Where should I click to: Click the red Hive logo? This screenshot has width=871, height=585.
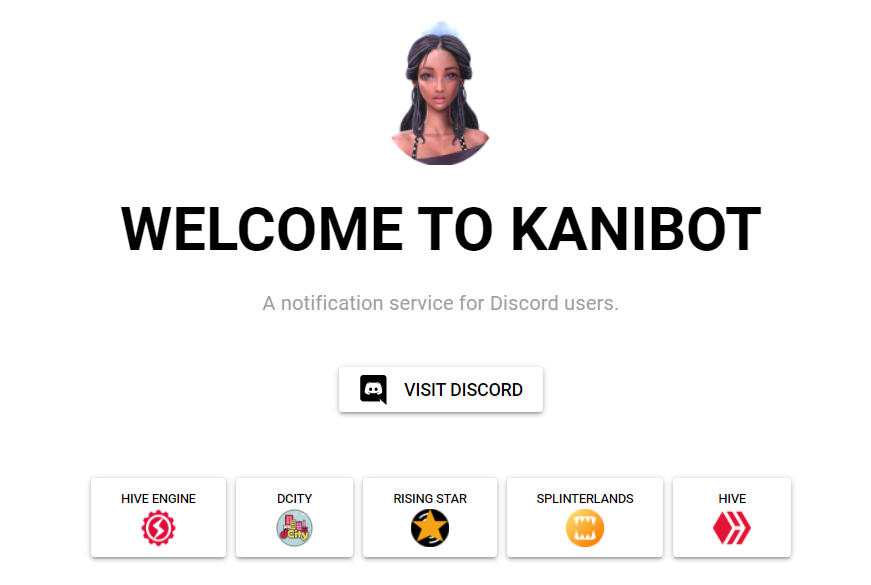pos(732,528)
